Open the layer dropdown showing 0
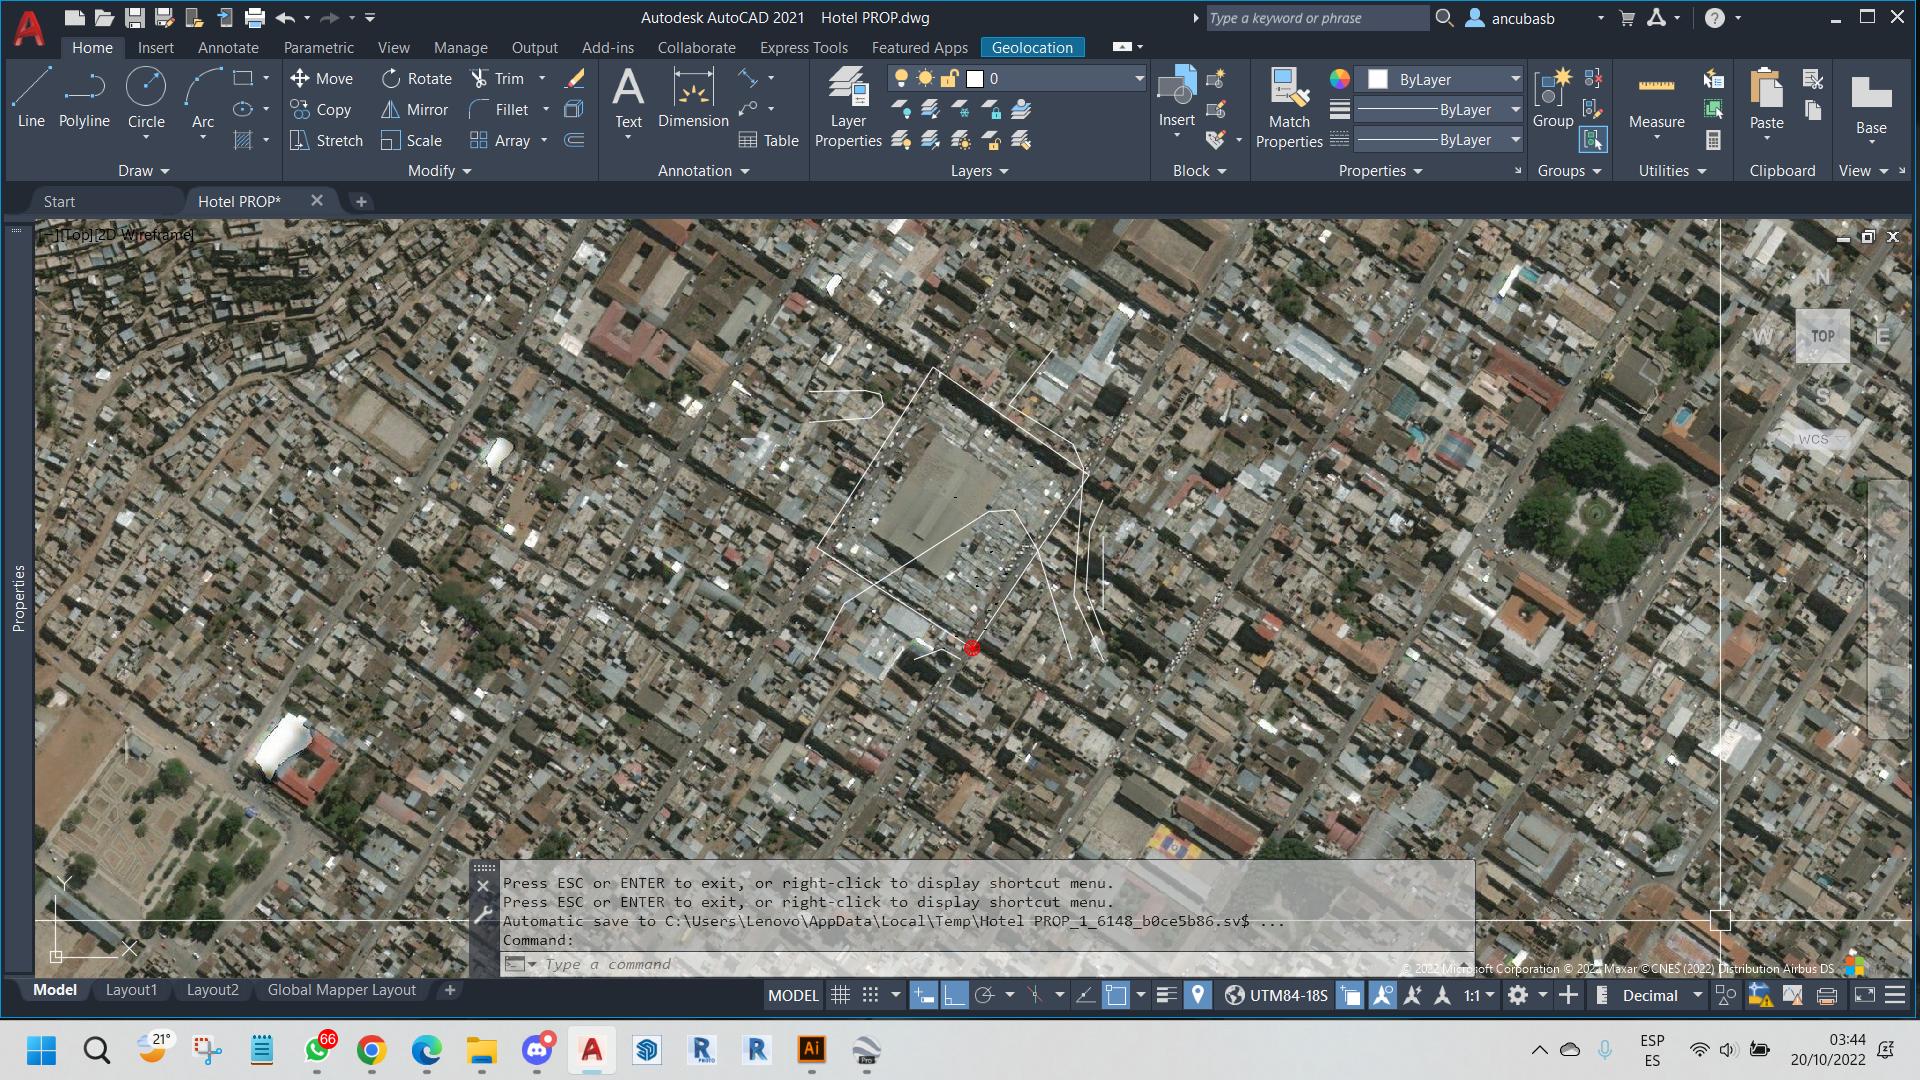Viewport: 1920px width, 1080px height. pos(1138,78)
